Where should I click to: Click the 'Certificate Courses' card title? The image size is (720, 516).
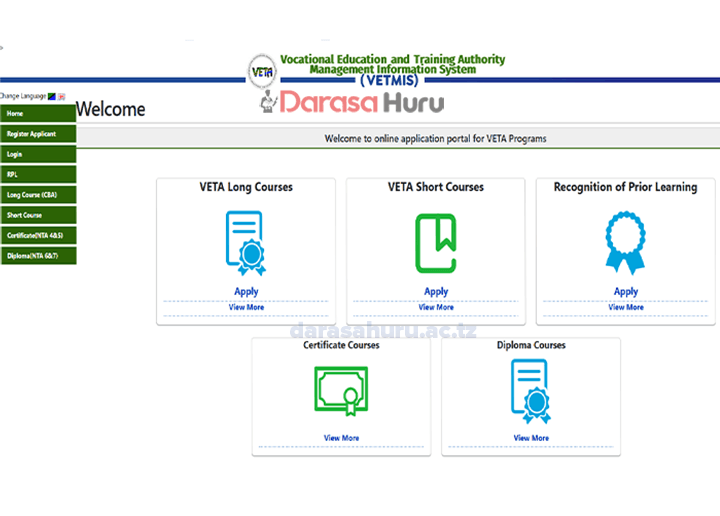(341, 345)
